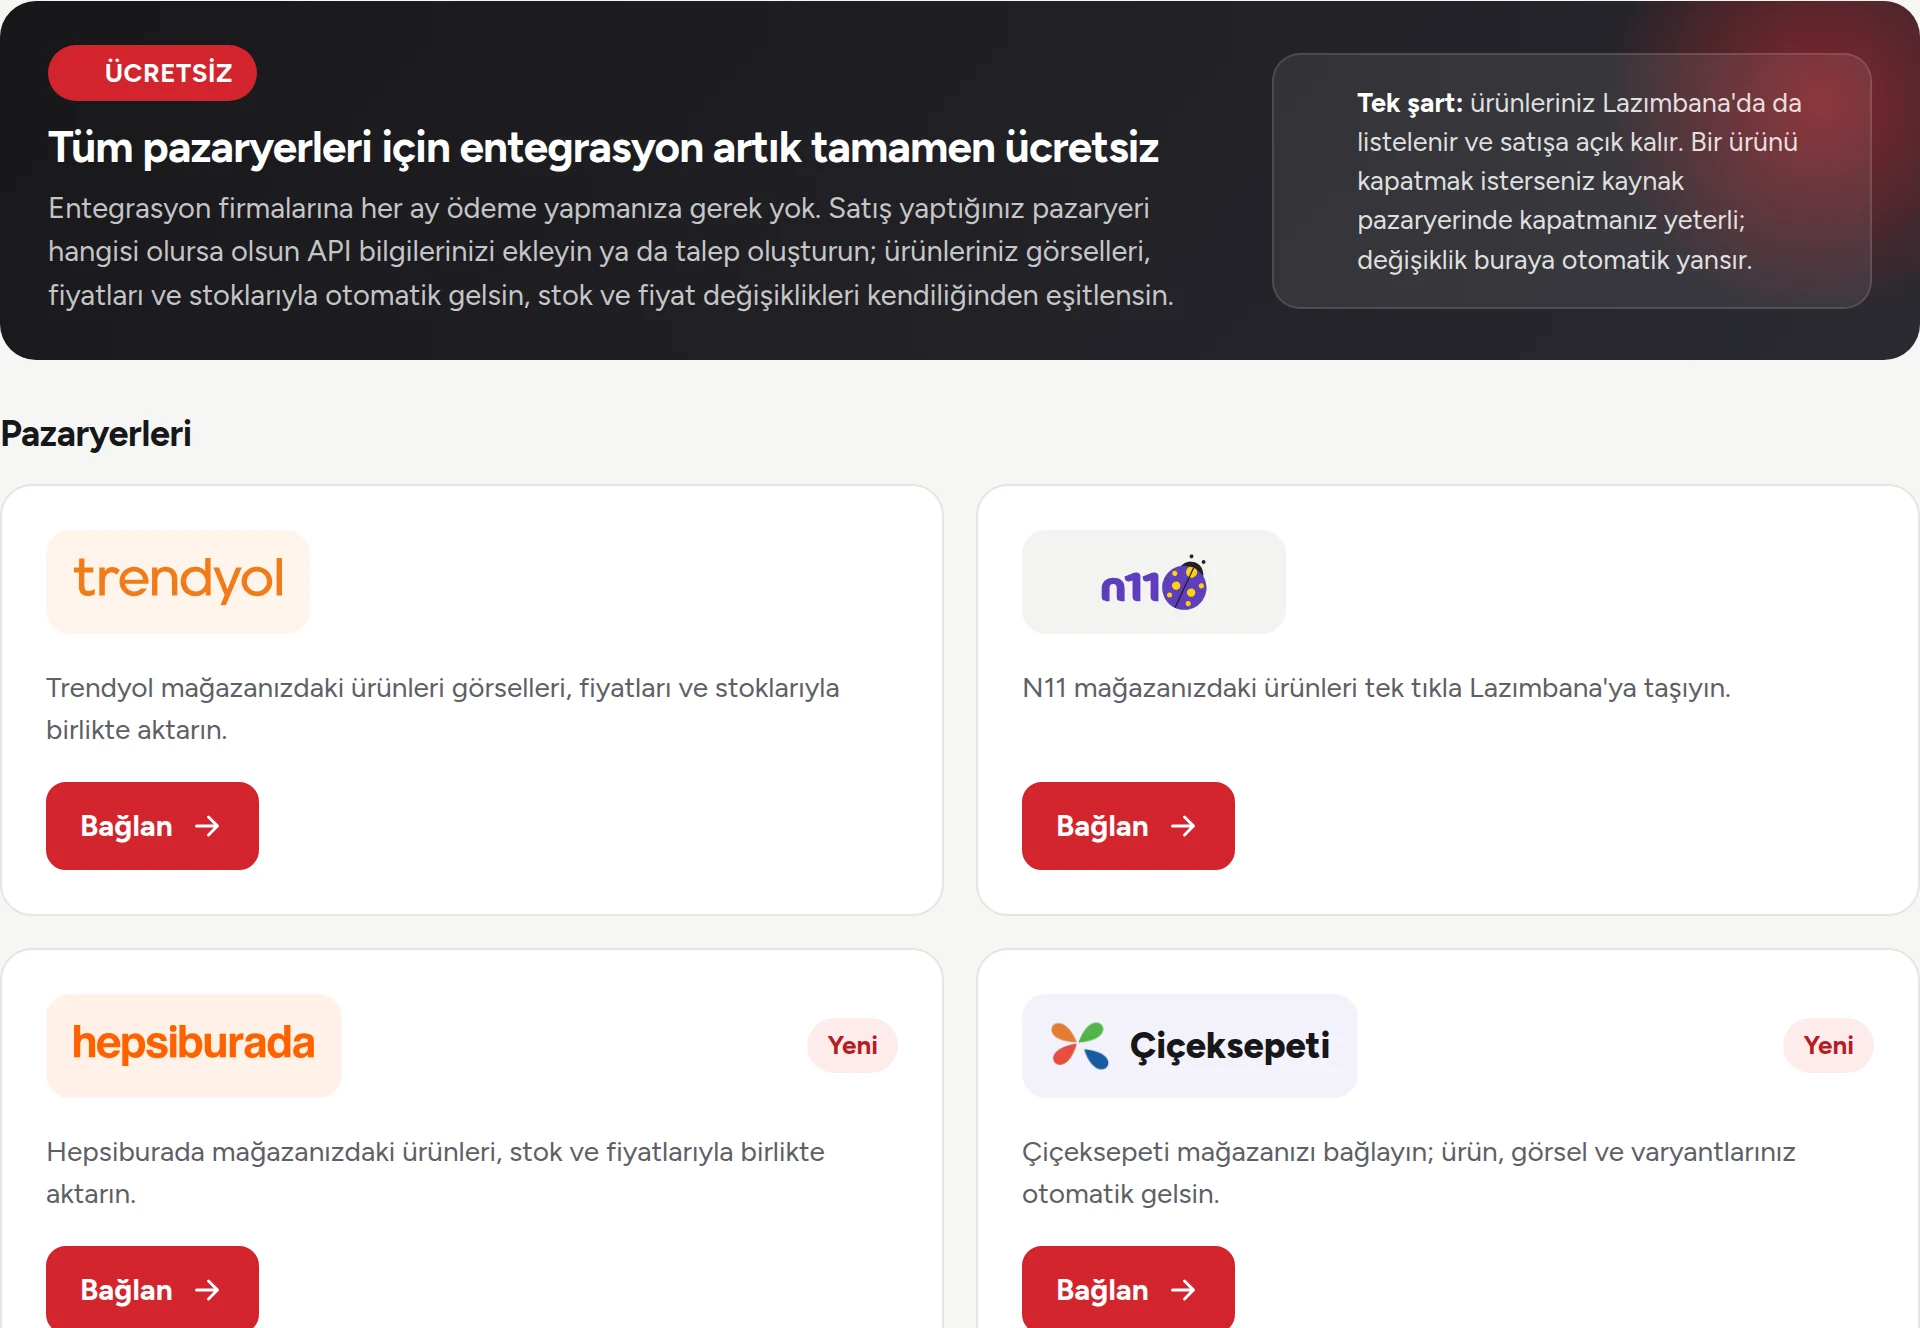Click the headline 'Tüm pazaryerleri için entegrasyon artık tamamen ücretsiz'

coord(603,148)
